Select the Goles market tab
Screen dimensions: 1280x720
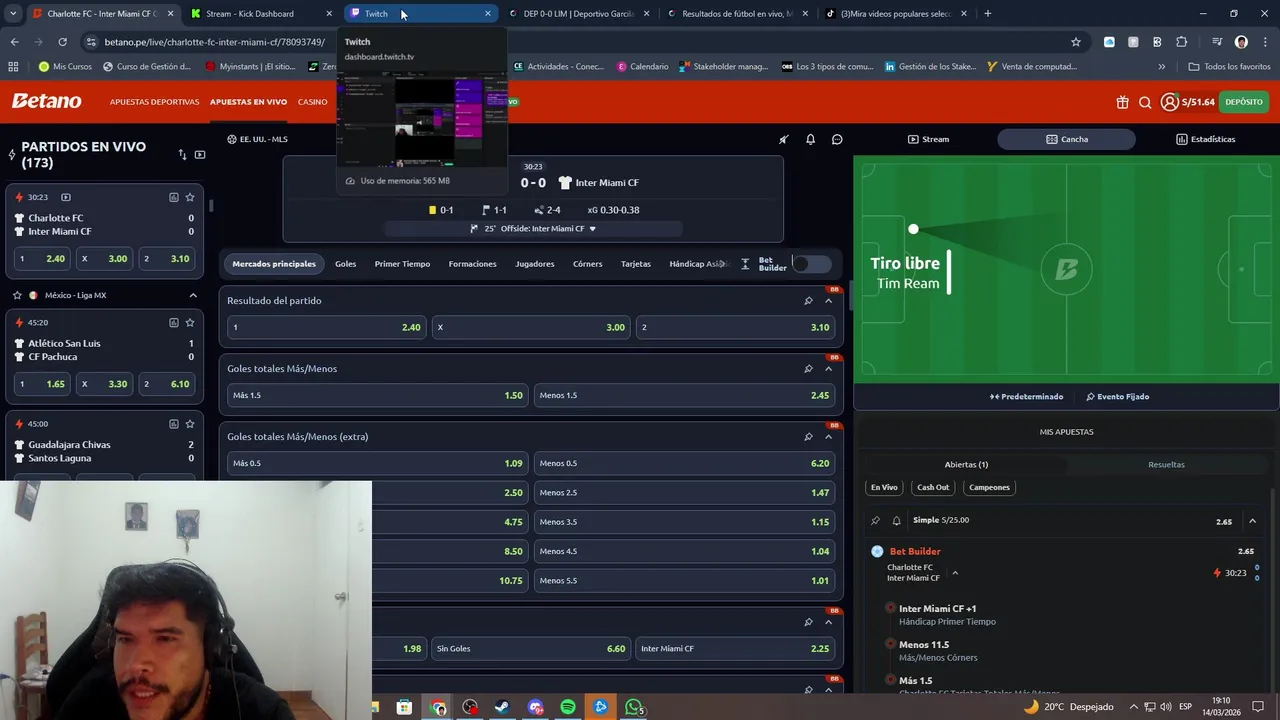coord(345,264)
